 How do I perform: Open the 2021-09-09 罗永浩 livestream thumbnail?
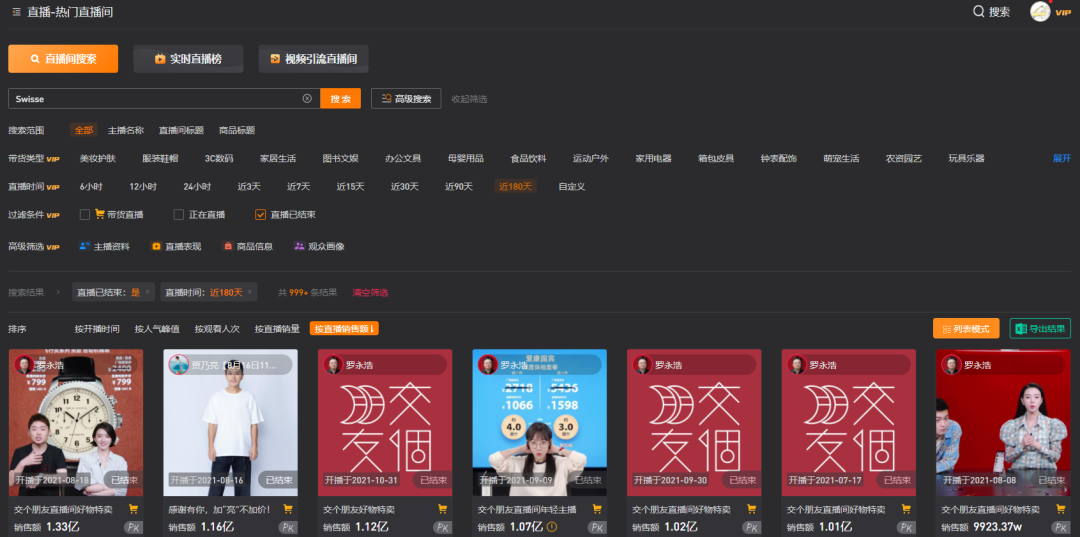click(x=540, y=423)
